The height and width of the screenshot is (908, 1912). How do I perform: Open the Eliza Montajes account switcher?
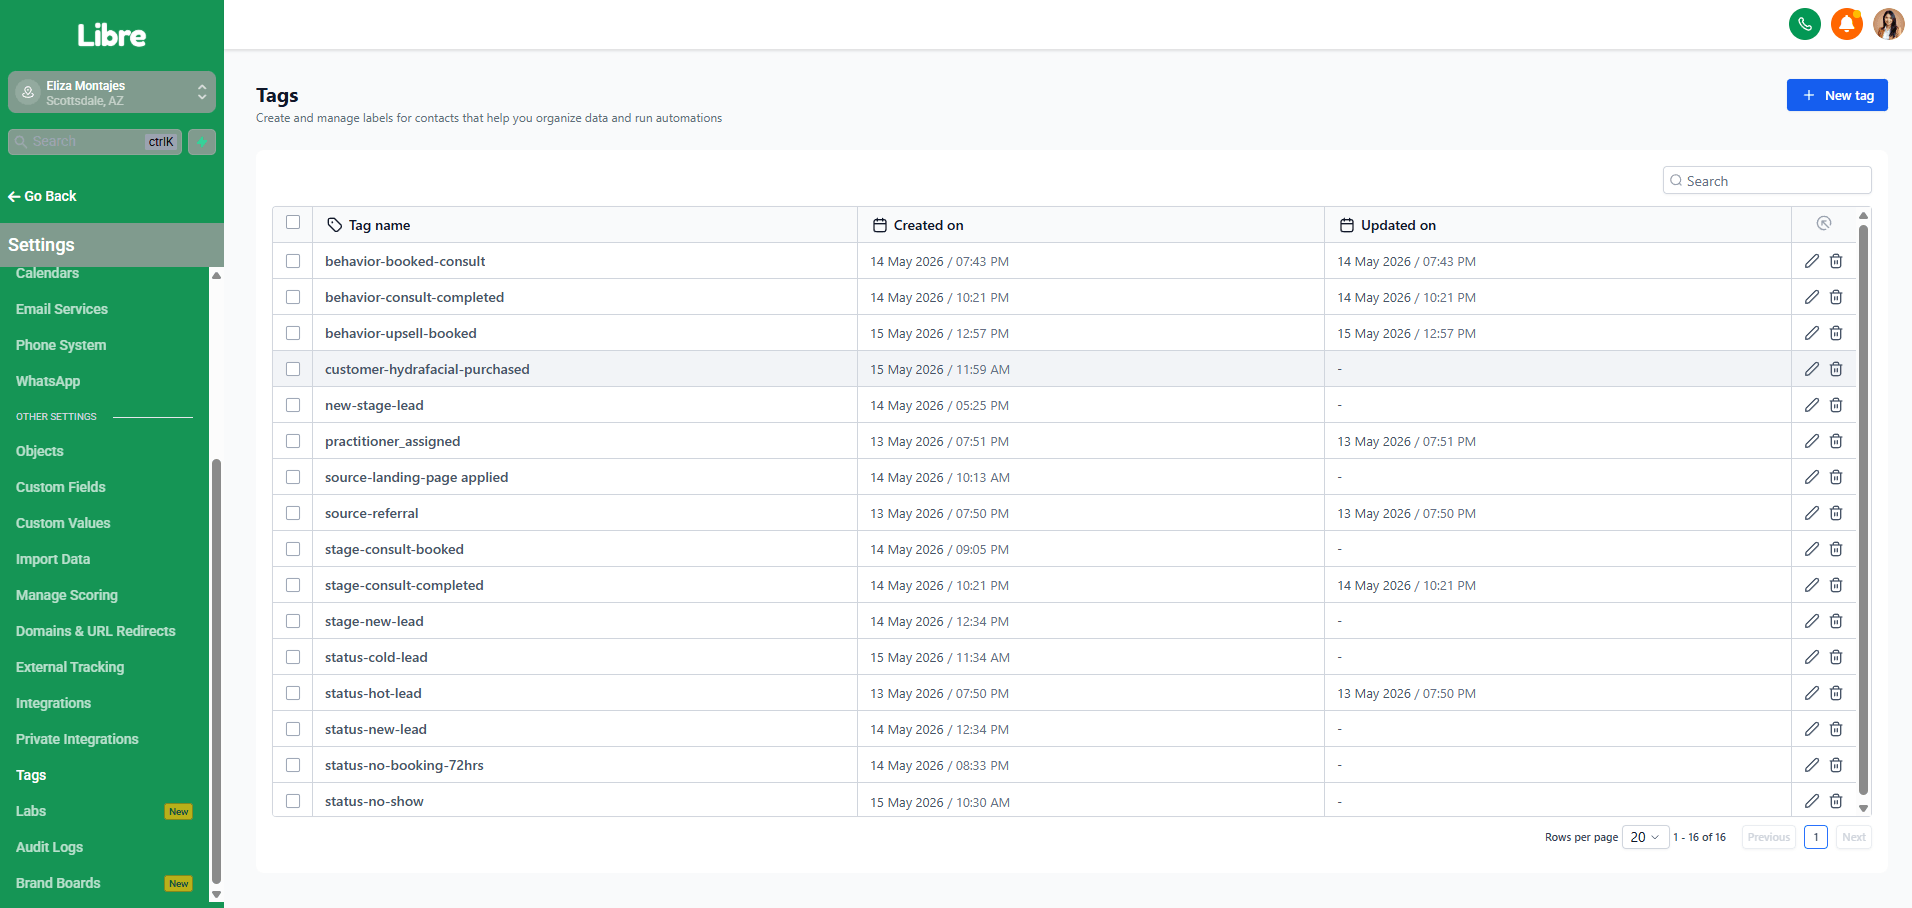[x=112, y=92]
